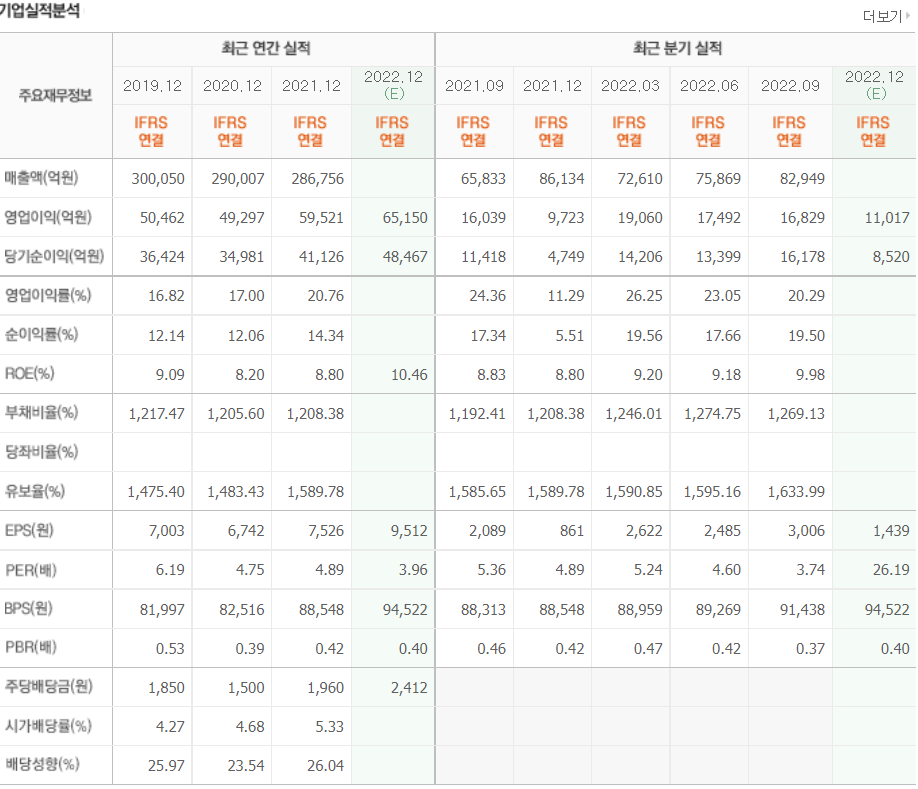Click the ROE(%) row label
The width and height of the screenshot is (918, 789).
(x=29, y=373)
